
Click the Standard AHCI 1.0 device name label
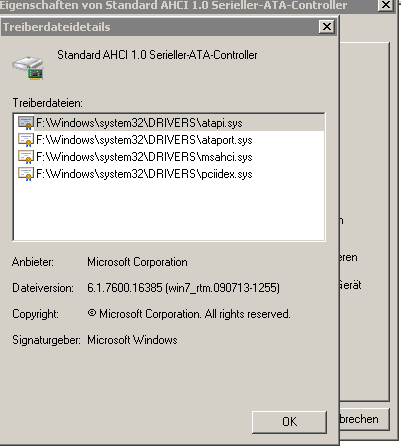point(157,55)
